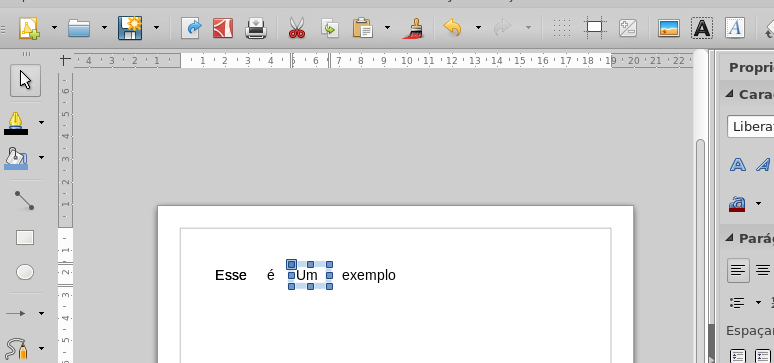Click the word "Esse" on the page
The width and height of the screenshot is (774, 363).
click(231, 275)
